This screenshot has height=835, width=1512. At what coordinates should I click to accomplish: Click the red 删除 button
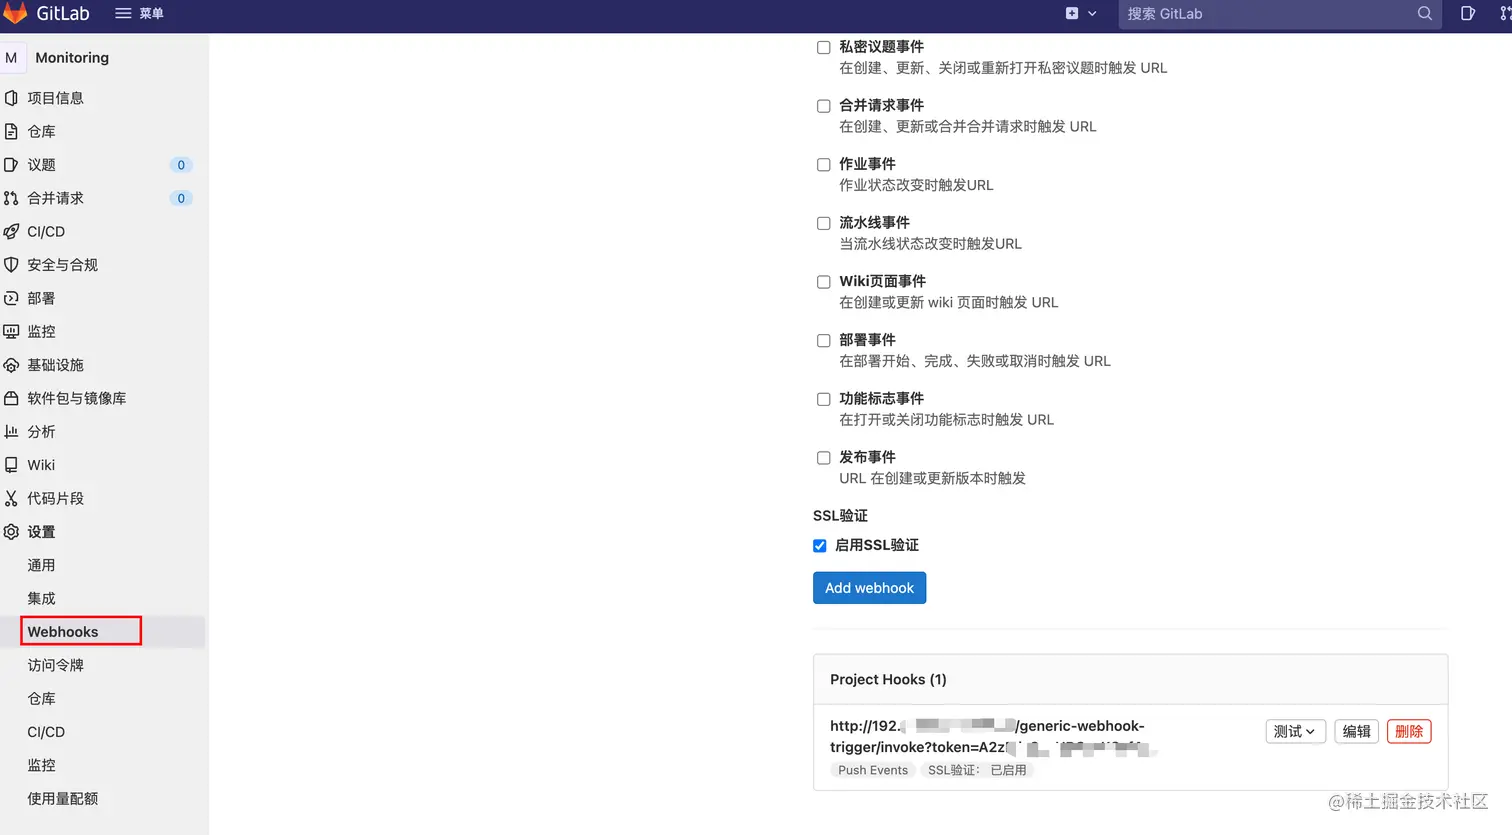pos(1409,731)
